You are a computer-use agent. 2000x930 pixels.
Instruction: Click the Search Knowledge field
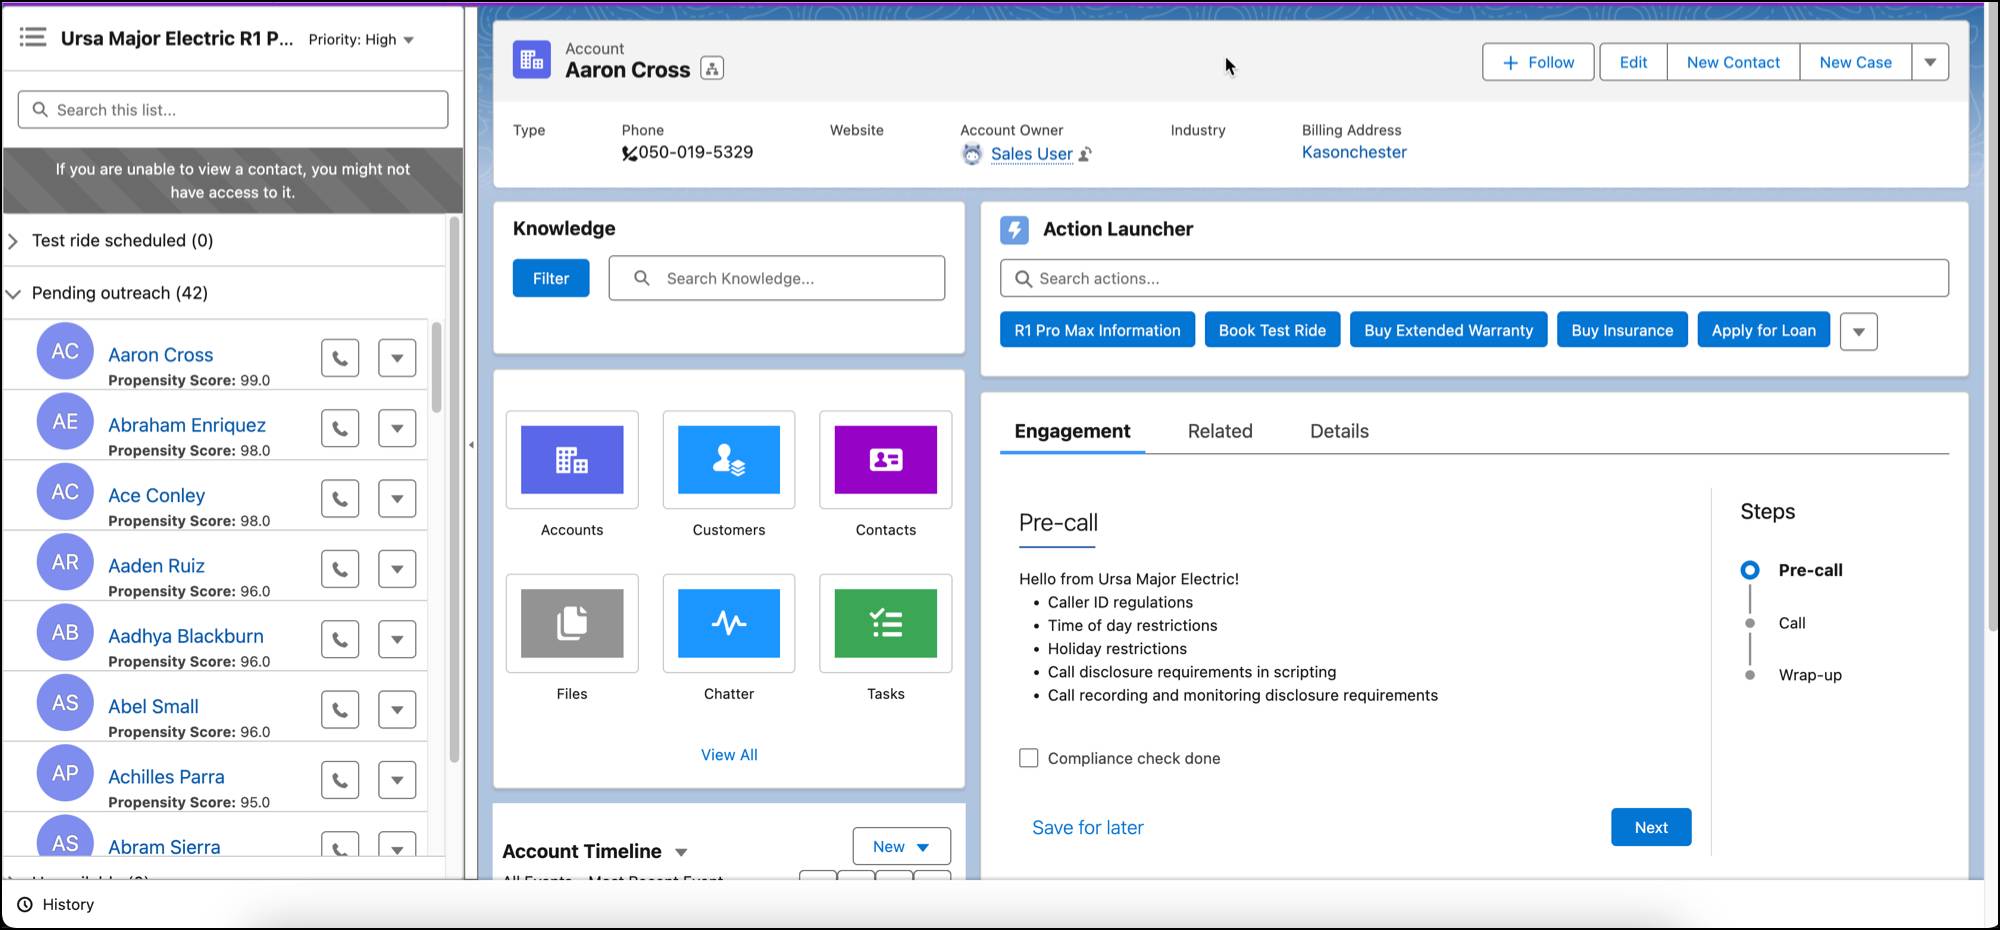(777, 278)
